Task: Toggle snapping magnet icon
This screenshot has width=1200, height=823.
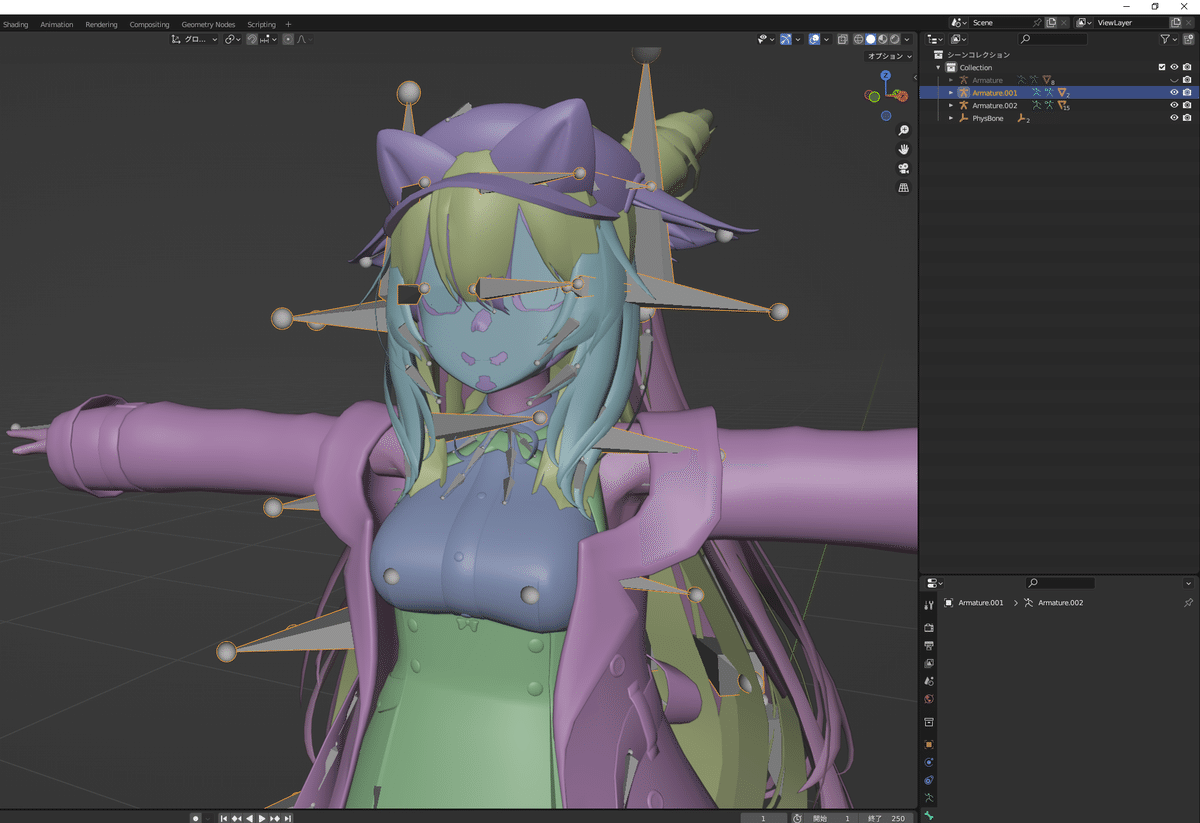Action: coord(252,39)
